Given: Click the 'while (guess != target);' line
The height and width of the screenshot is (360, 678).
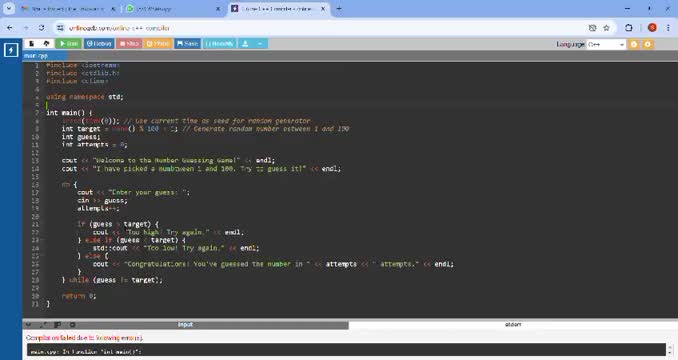Looking at the screenshot, I should tap(112, 280).
